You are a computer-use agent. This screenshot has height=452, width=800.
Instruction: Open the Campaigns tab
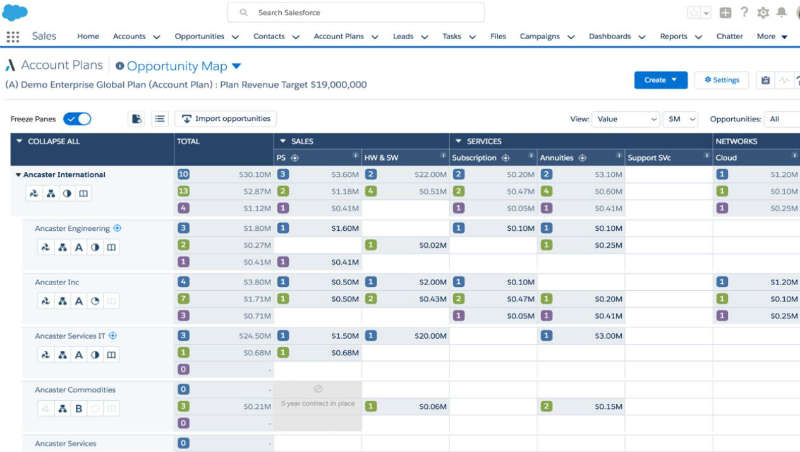540,36
